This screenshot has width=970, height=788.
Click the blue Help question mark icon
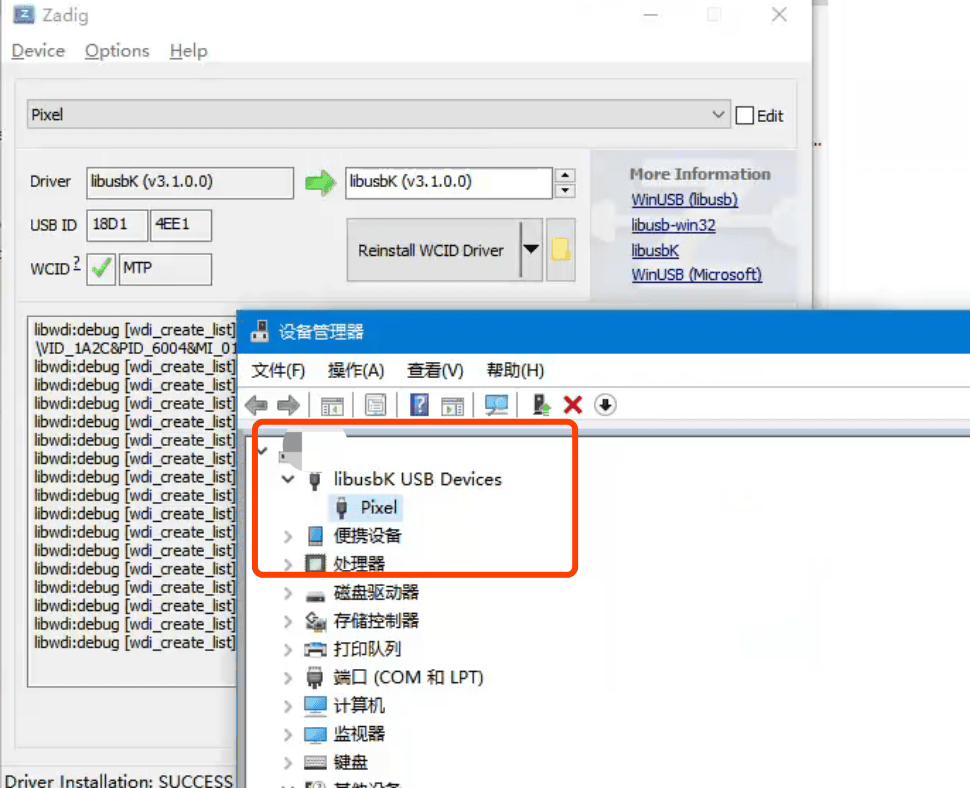click(420, 405)
